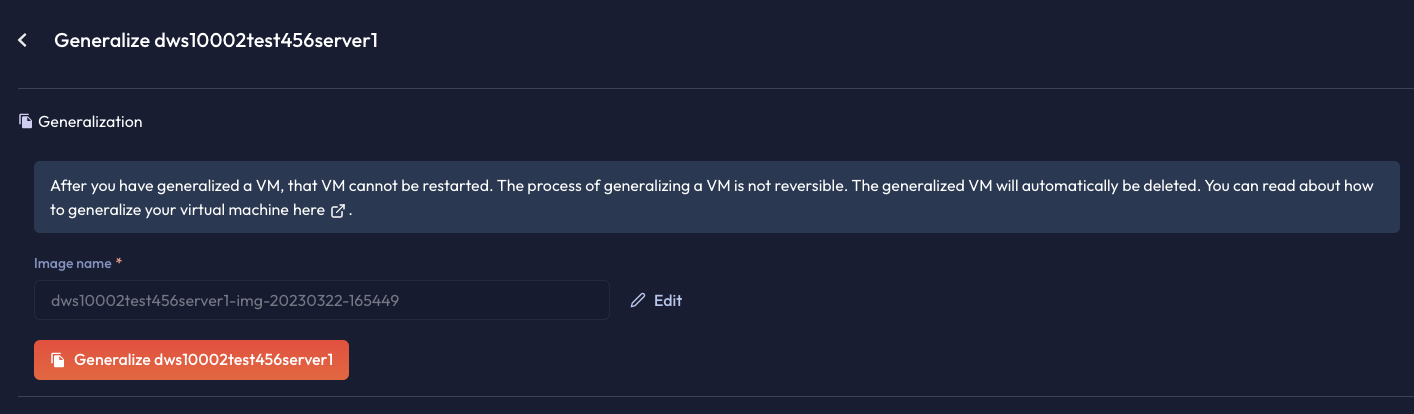Click the Image name field label
This screenshot has height=414, width=1414.
tap(73, 262)
